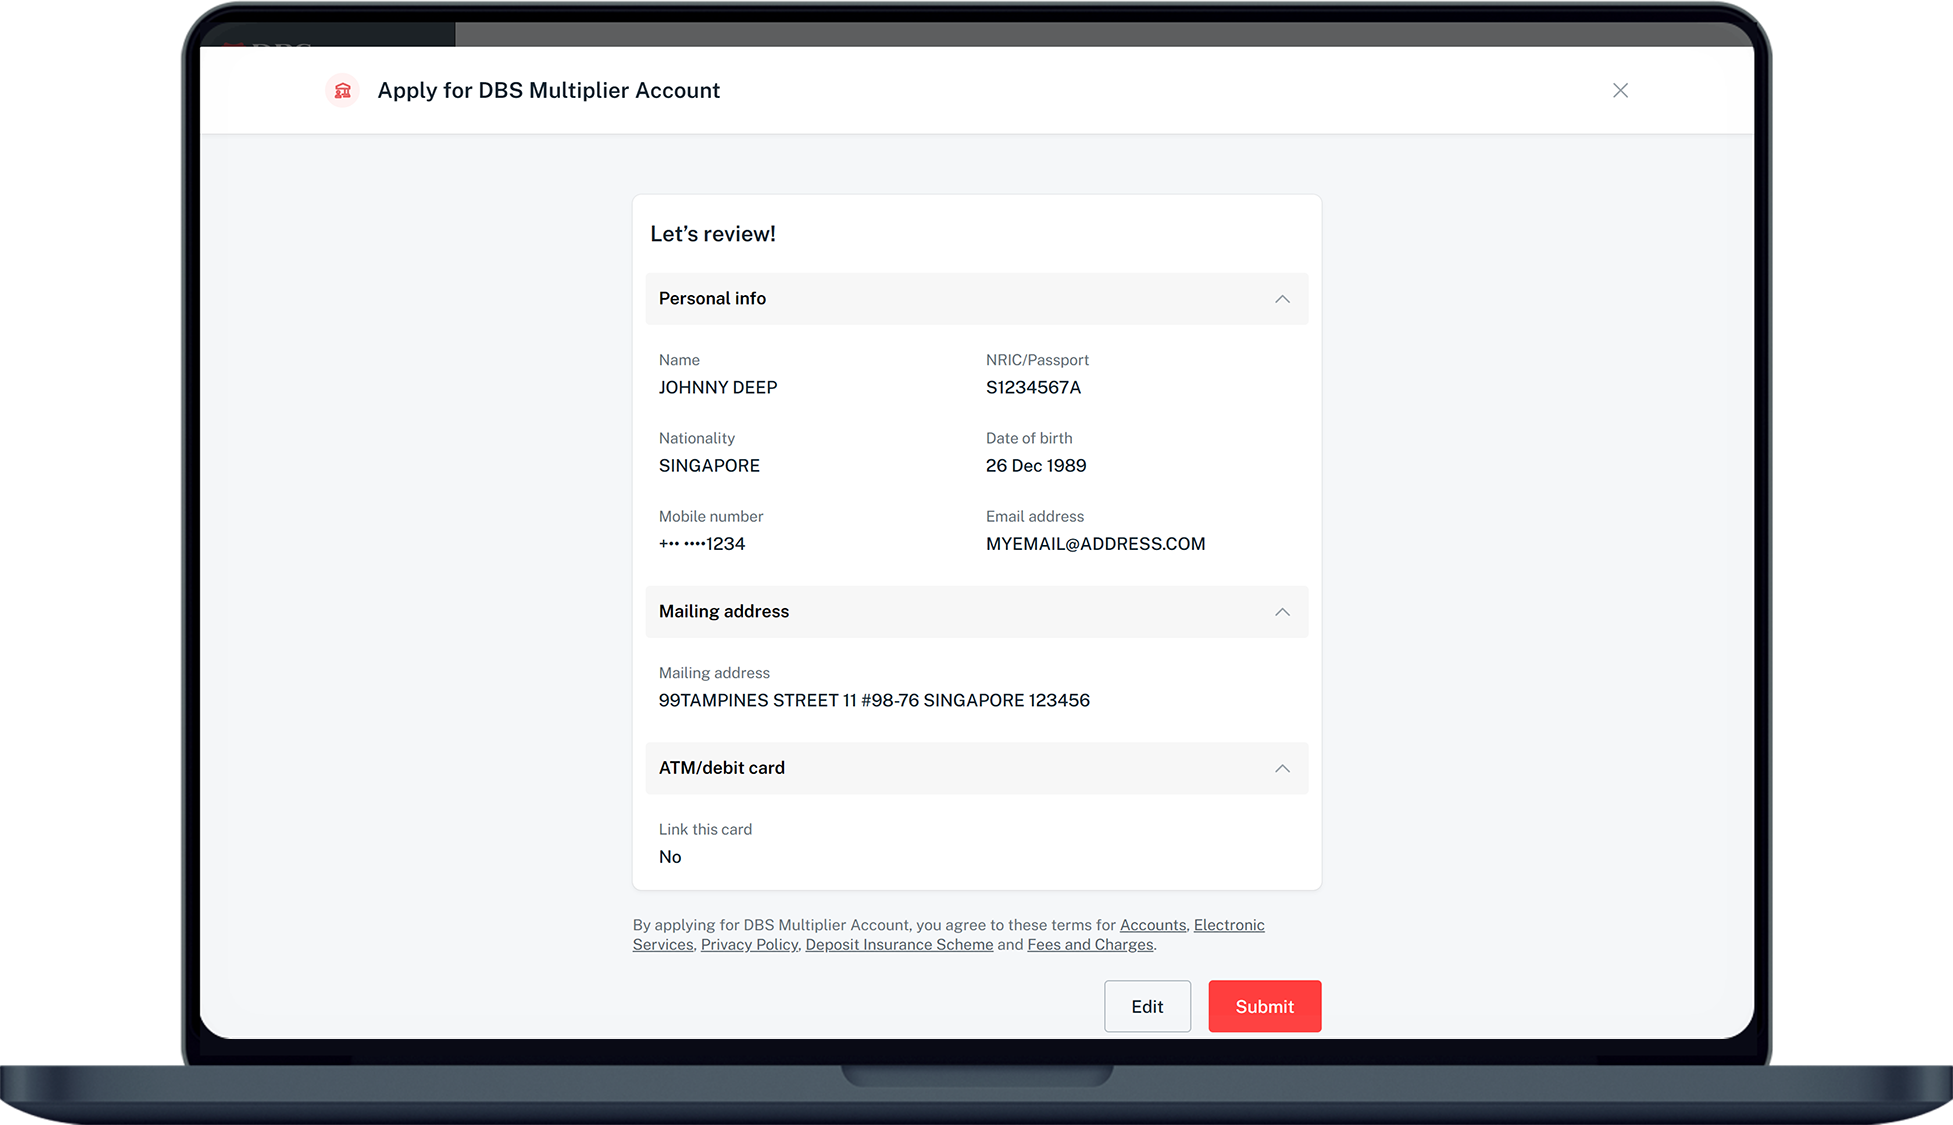The height and width of the screenshot is (1125, 1953).
Task: Submit the DBS Multiplier Account application
Action: click(1264, 1006)
